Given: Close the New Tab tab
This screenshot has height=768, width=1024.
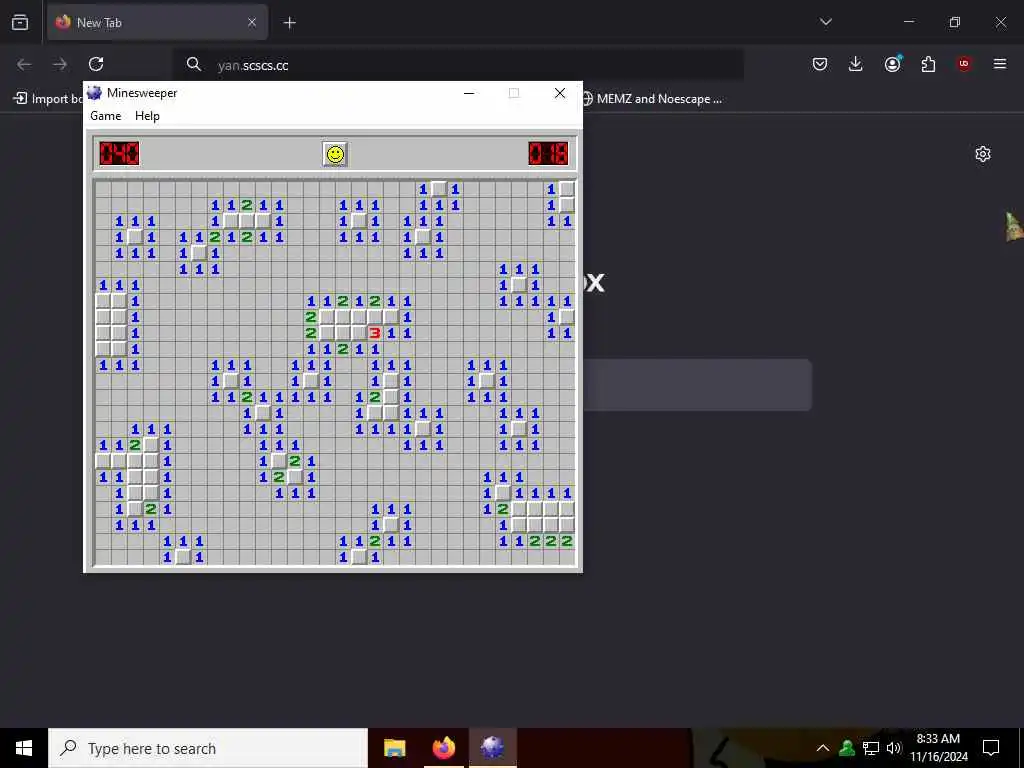Looking at the screenshot, I should click(252, 23).
